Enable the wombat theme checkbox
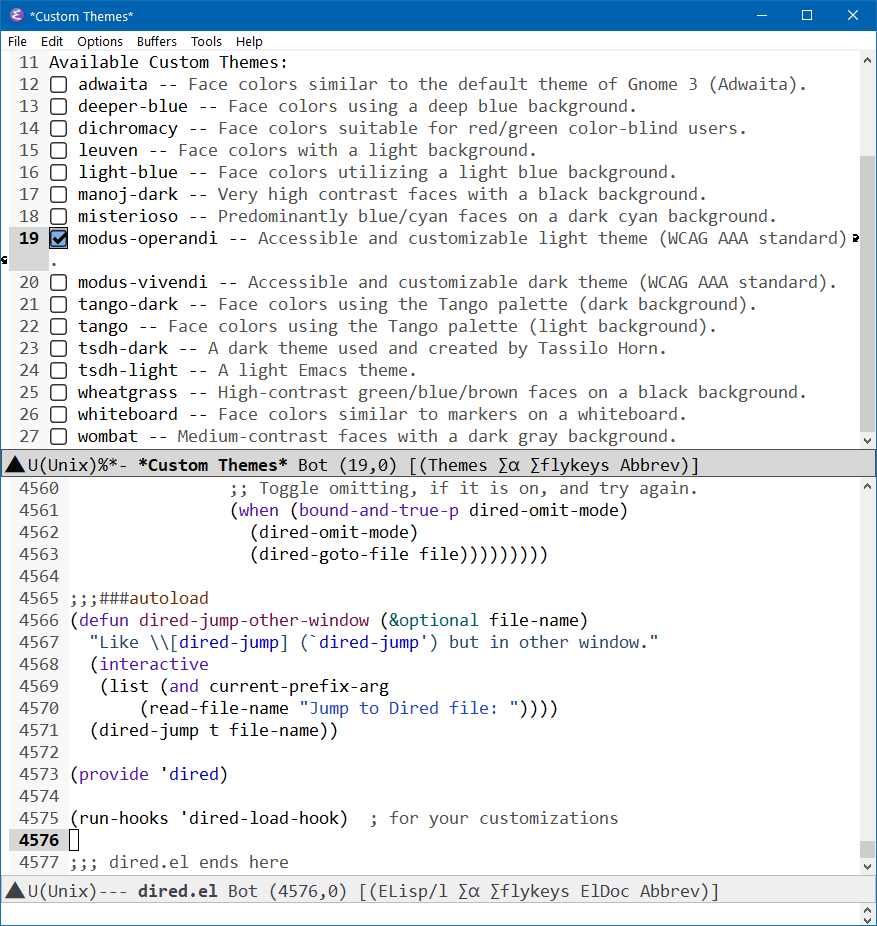The image size is (877, 926). click(x=58, y=436)
